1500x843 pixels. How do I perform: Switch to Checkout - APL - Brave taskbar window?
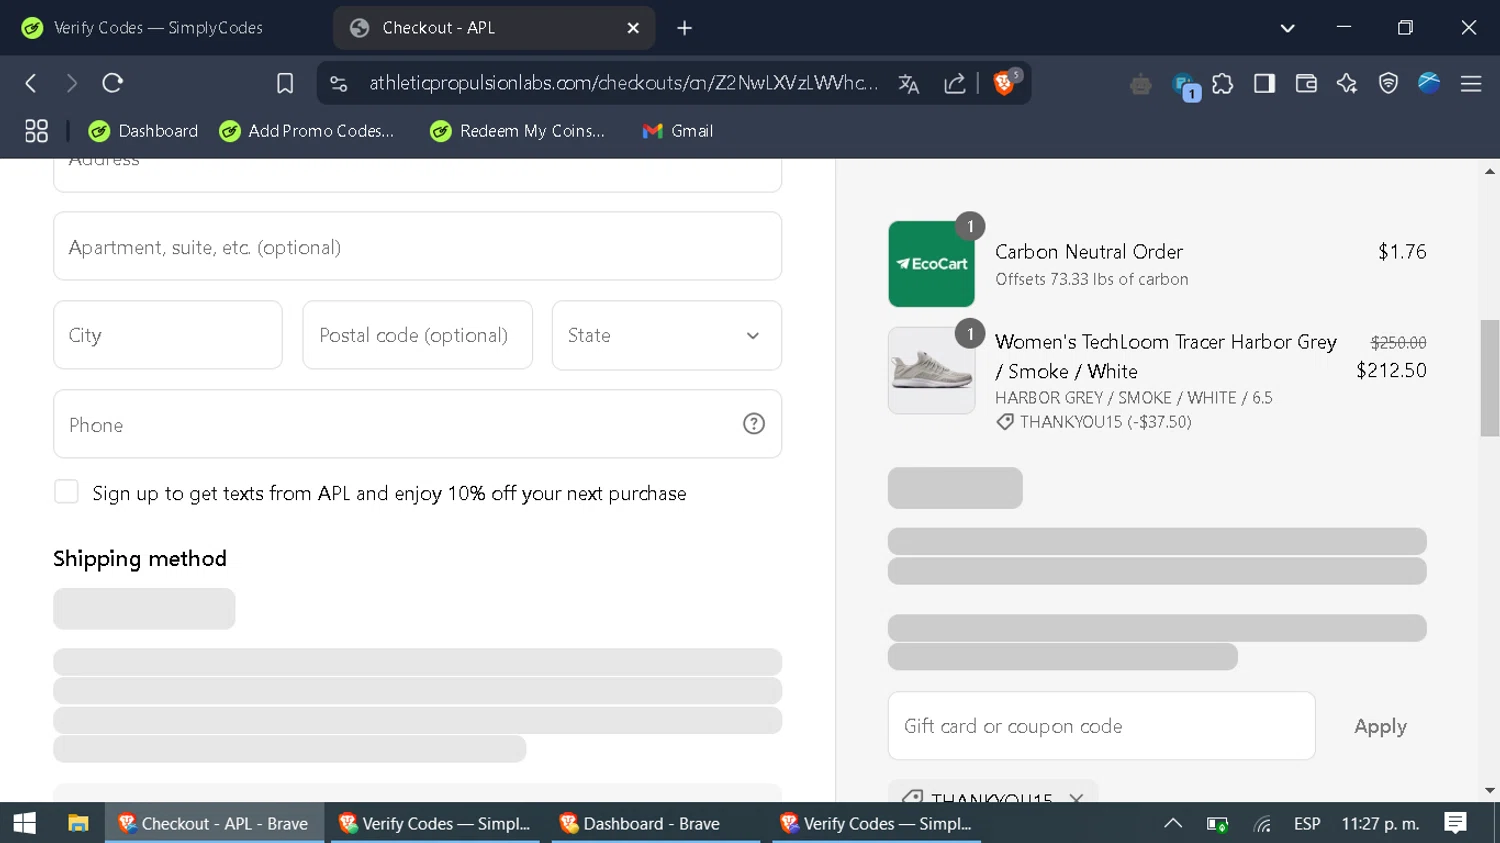[215, 823]
